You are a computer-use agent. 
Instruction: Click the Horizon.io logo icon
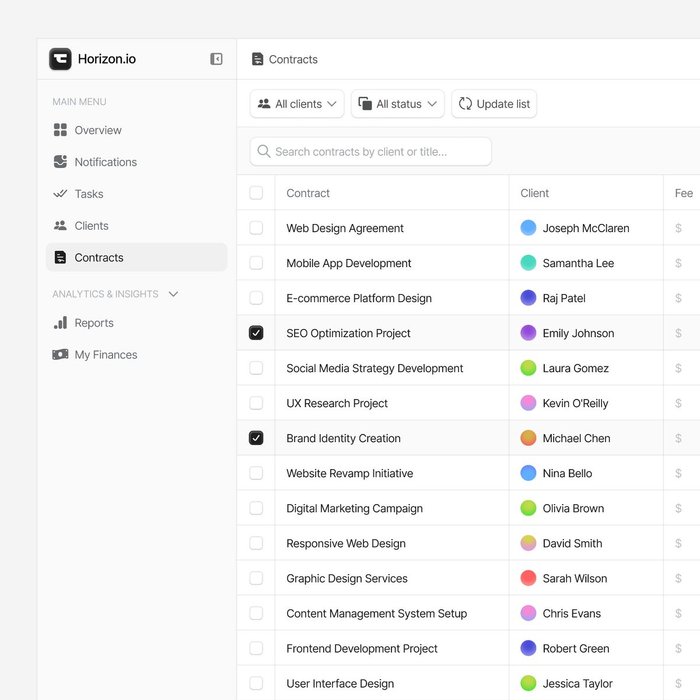coord(60,59)
